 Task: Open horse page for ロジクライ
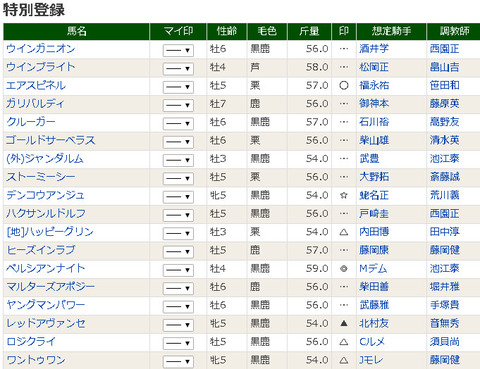[31, 342]
